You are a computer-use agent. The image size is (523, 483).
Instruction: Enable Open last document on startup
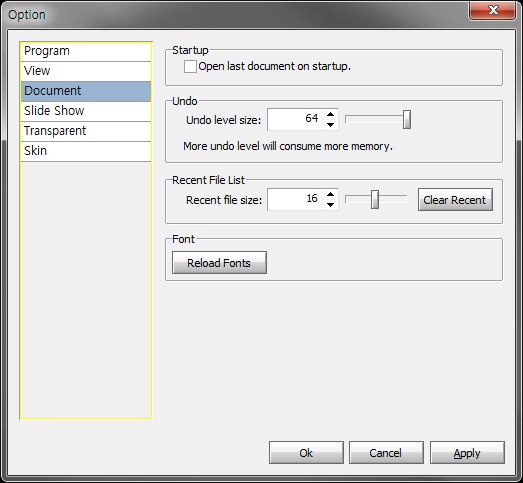pos(190,66)
